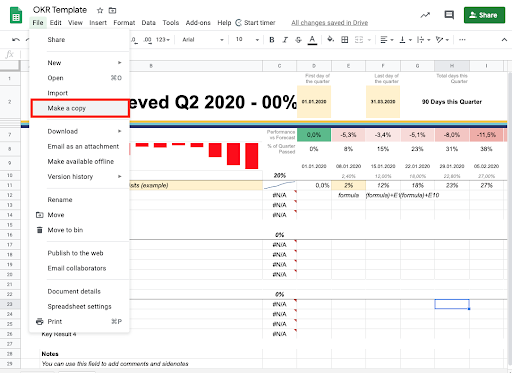Select Share in the File menu

79,40
